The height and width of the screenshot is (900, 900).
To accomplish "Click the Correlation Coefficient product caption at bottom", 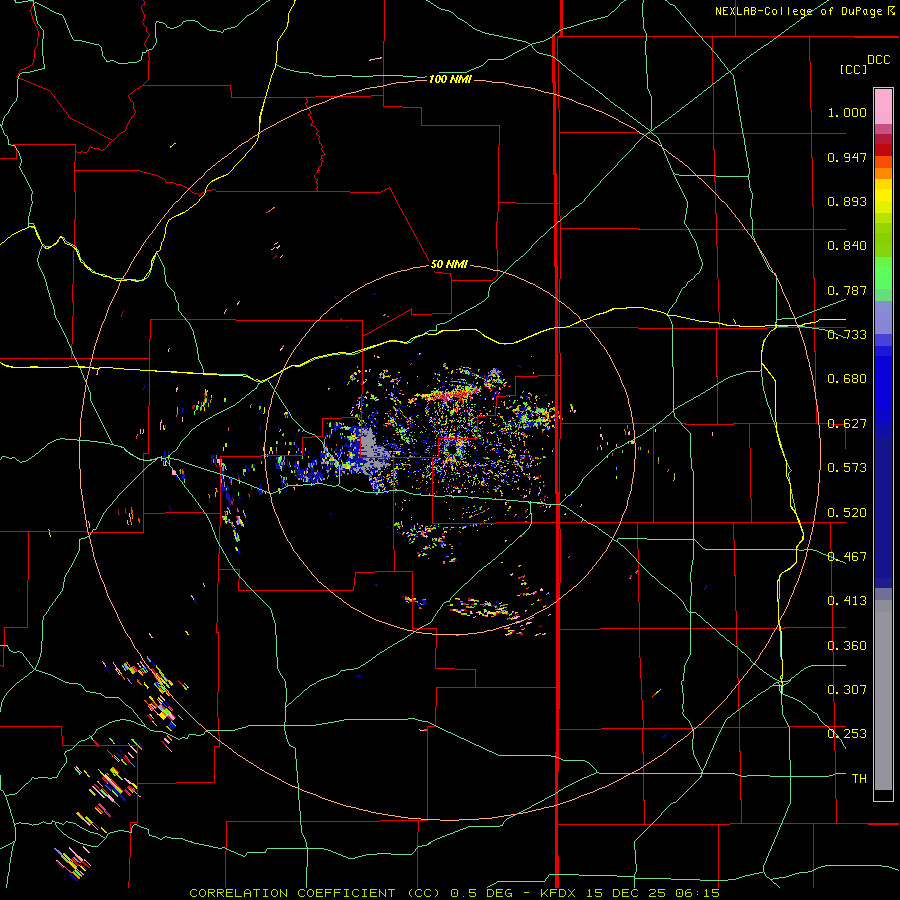I will 454,893.
